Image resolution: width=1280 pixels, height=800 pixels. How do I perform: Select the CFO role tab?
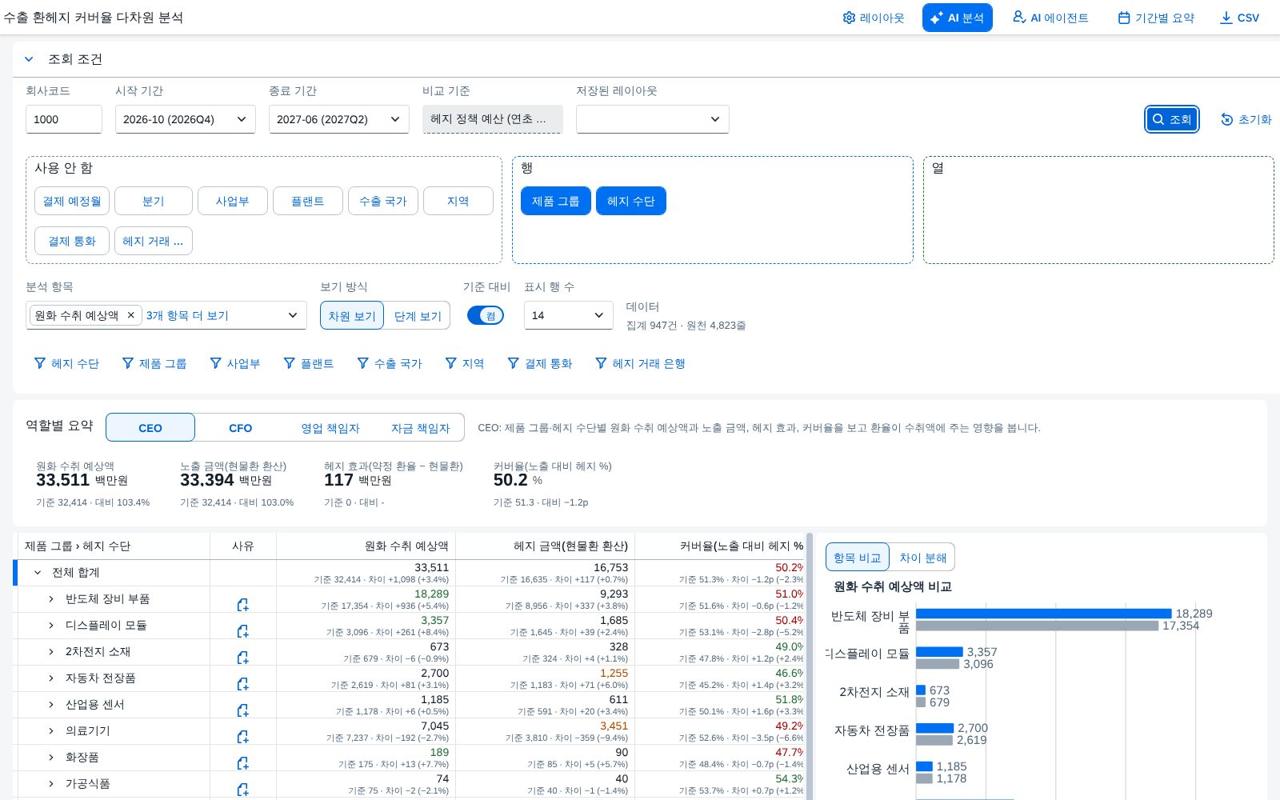pyautogui.click(x=240, y=427)
